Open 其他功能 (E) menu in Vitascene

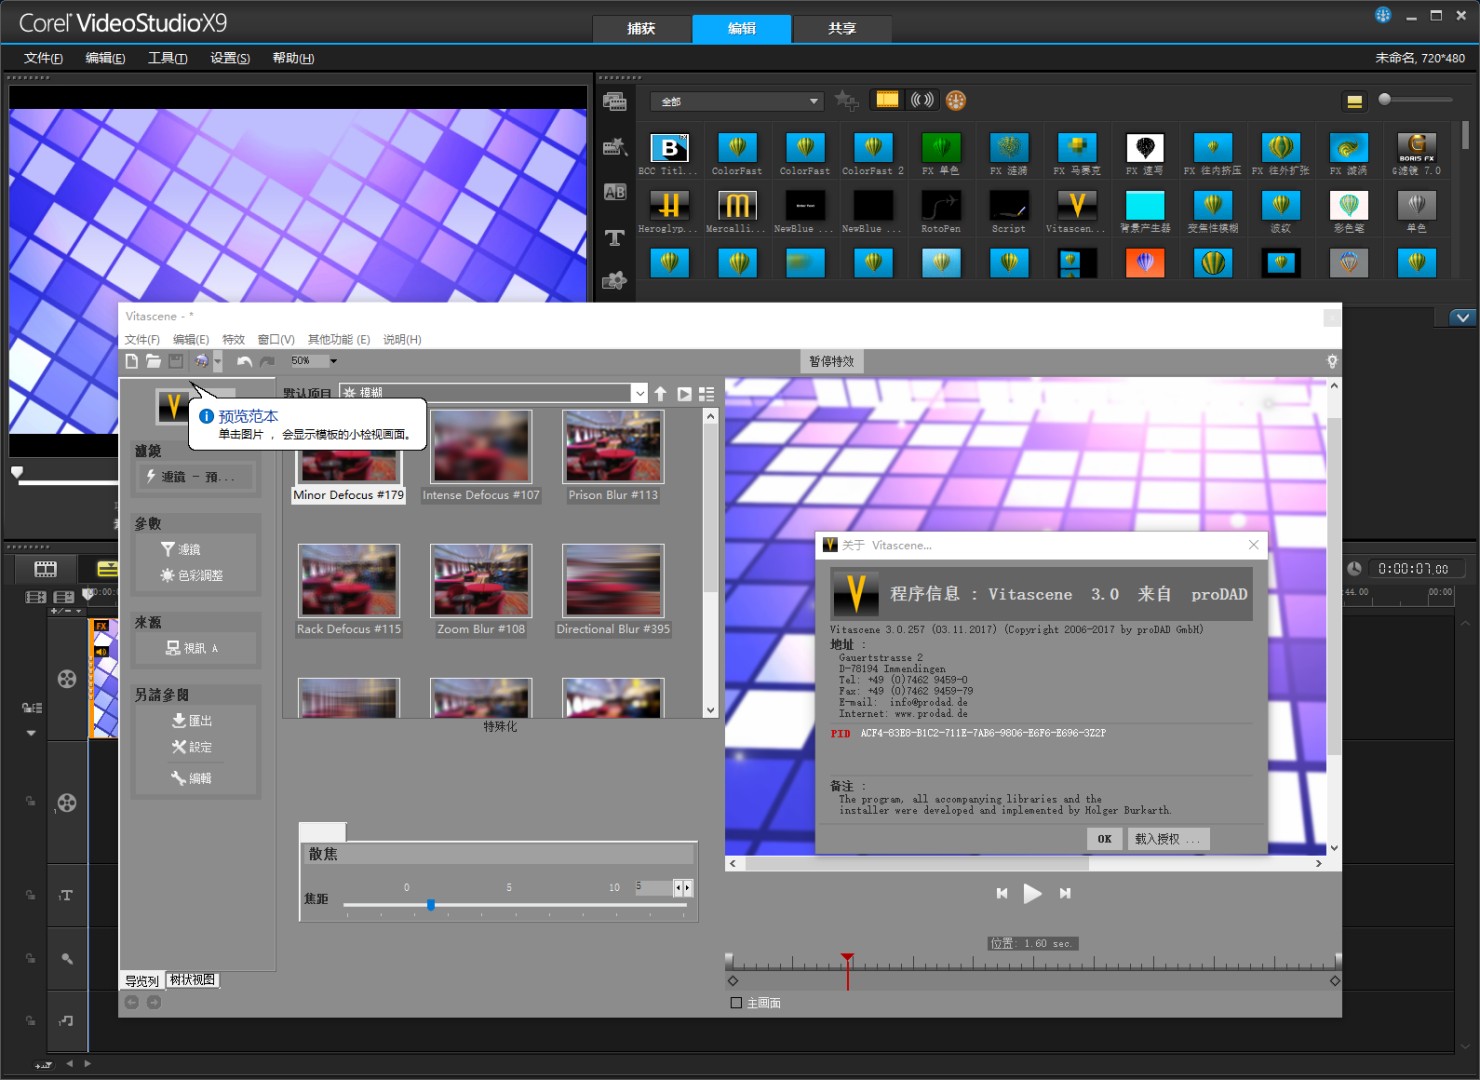click(x=338, y=339)
